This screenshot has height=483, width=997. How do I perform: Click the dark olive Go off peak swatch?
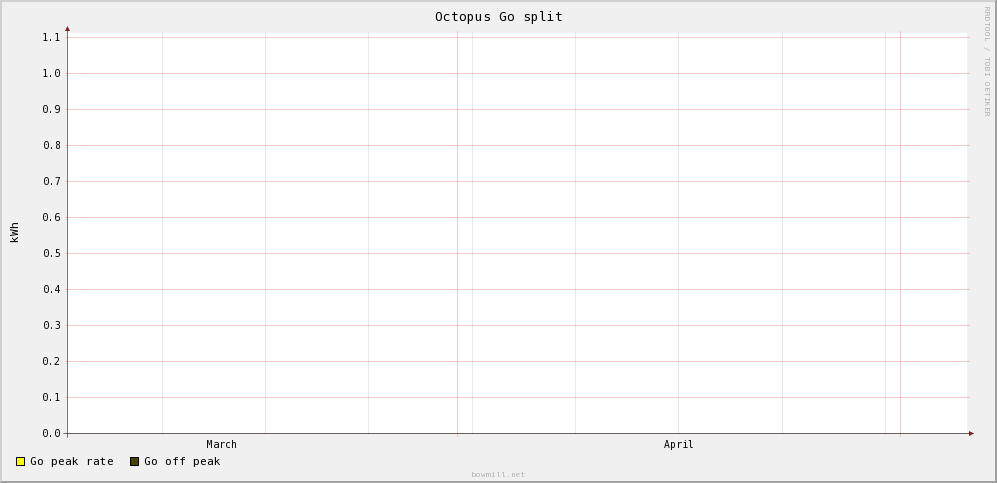tap(134, 461)
